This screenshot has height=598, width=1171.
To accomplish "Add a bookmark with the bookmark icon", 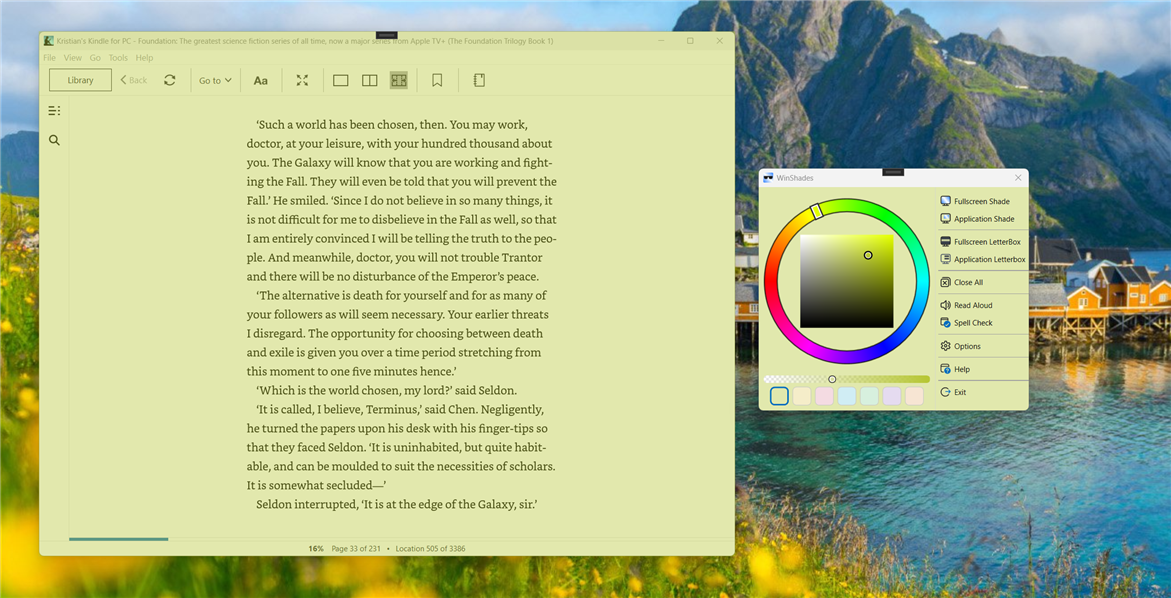I will pyautogui.click(x=437, y=79).
